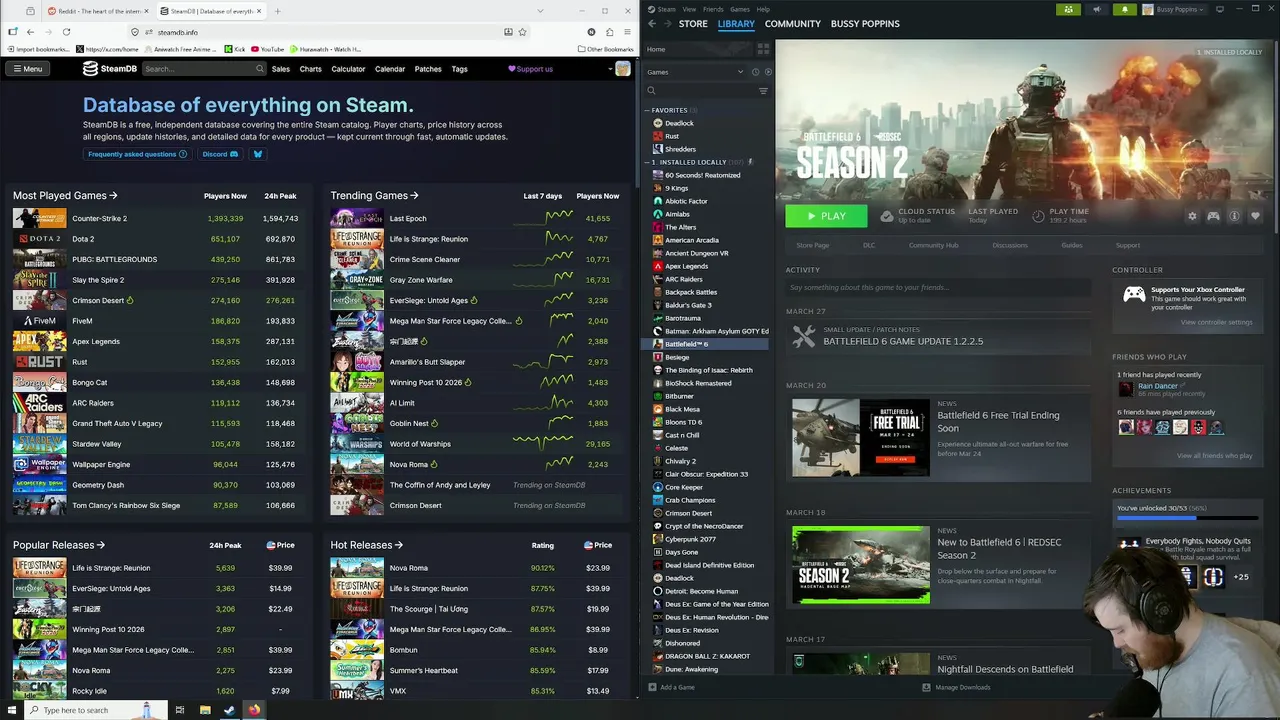
Task: Open Bussy Poppins account dropdown
Action: pos(1174,9)
